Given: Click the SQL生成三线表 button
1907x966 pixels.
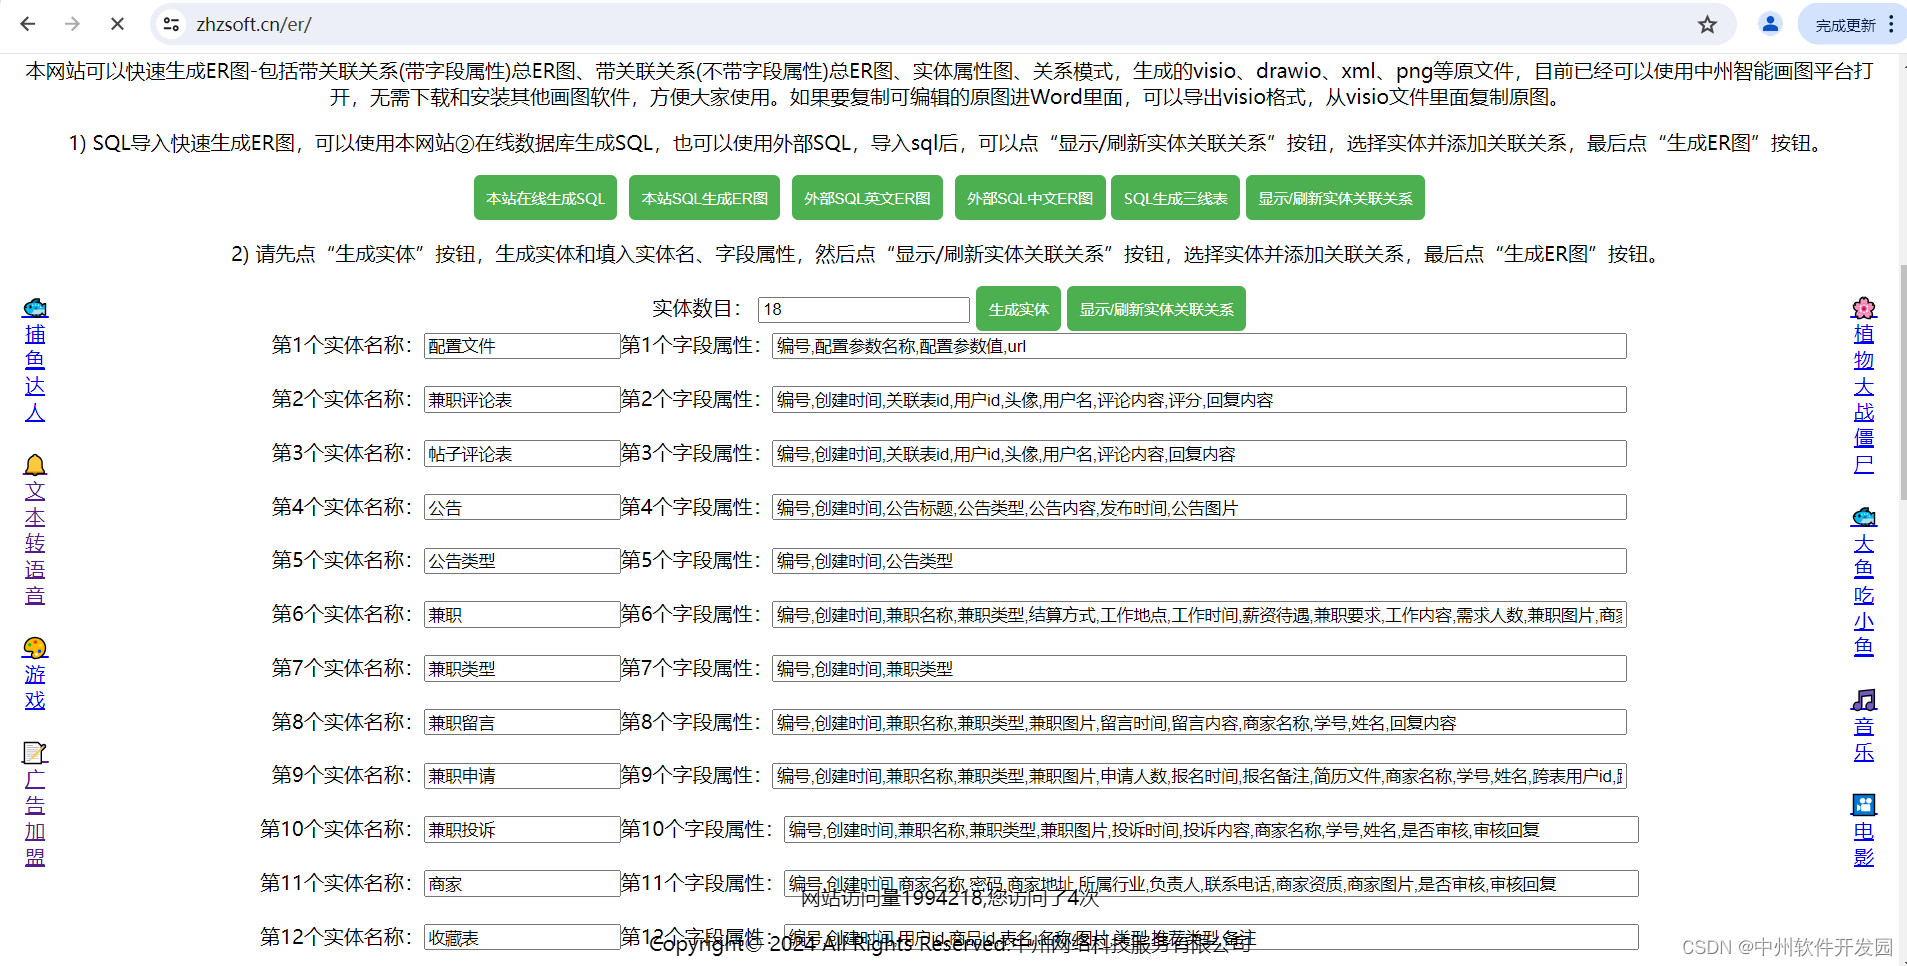Looking at the screenshot, I should pyautogui.click(x=1175, y=198).
